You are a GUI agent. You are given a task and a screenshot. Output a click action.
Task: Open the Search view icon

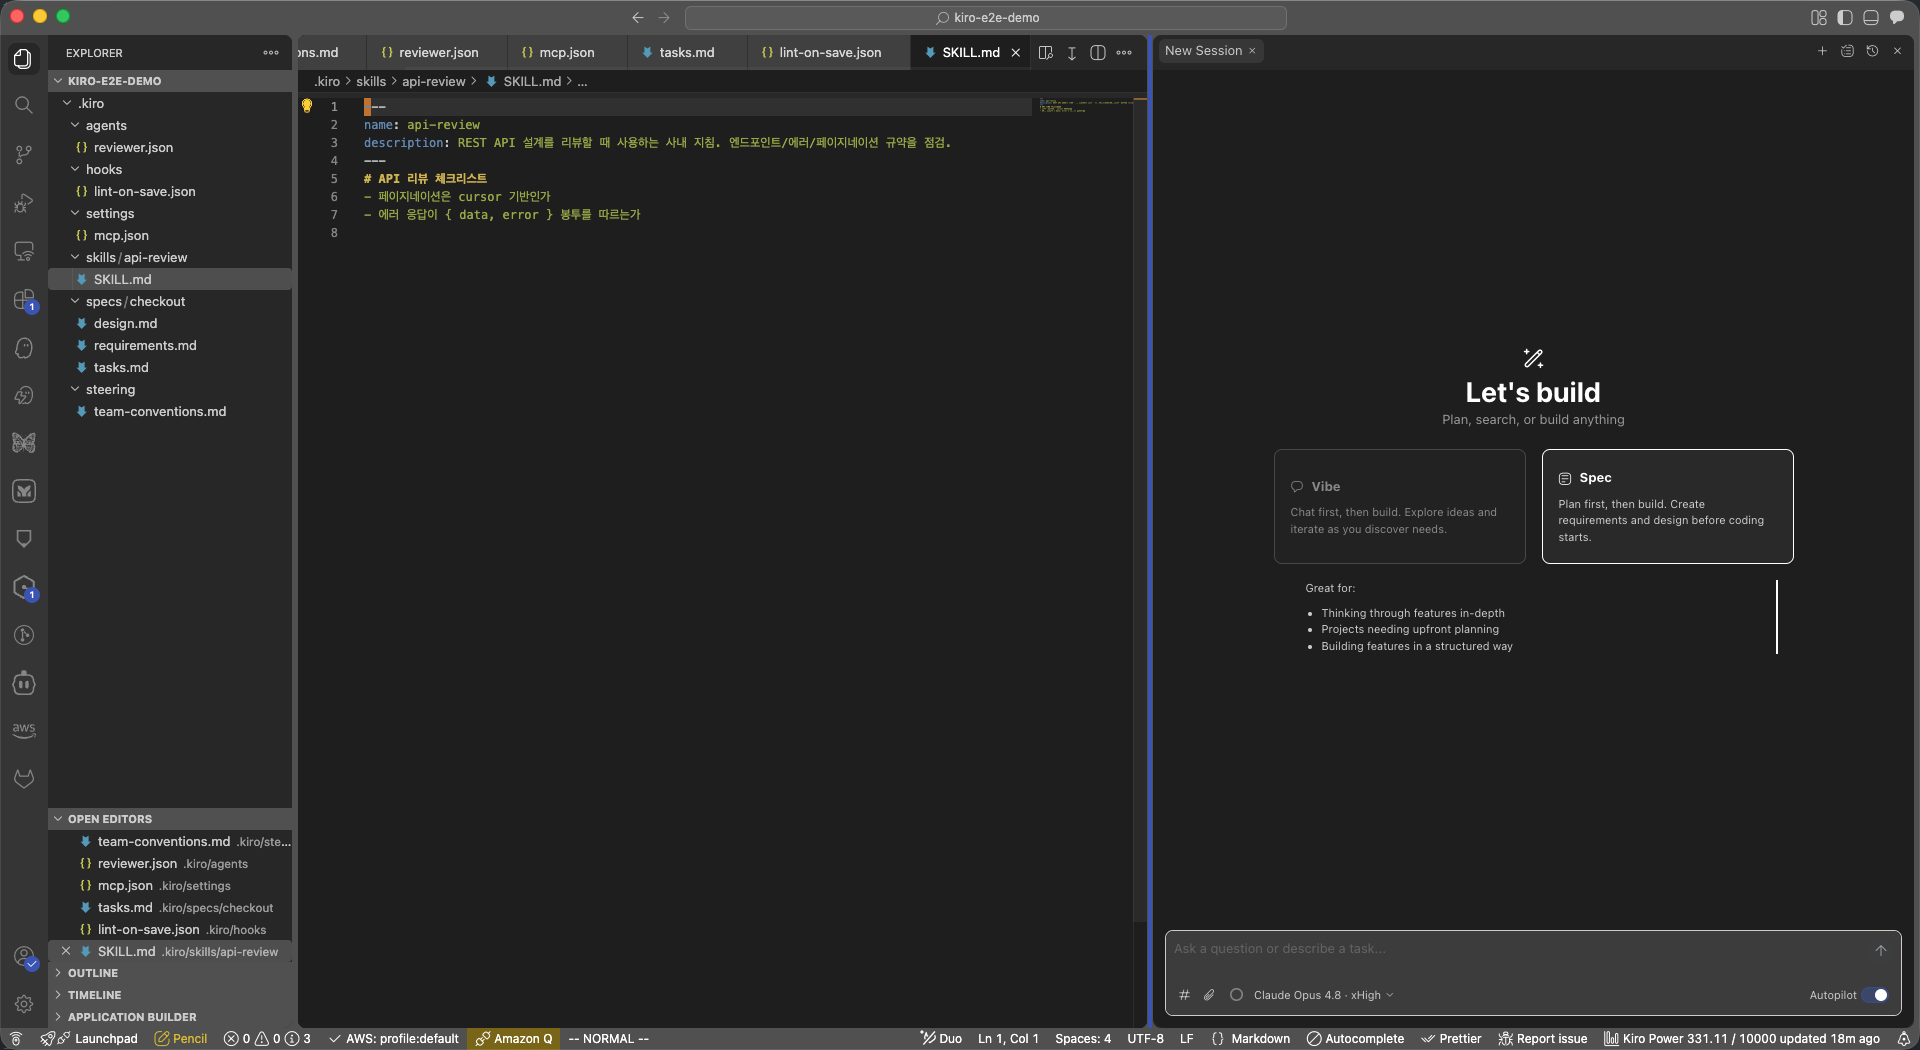[23, 105]
